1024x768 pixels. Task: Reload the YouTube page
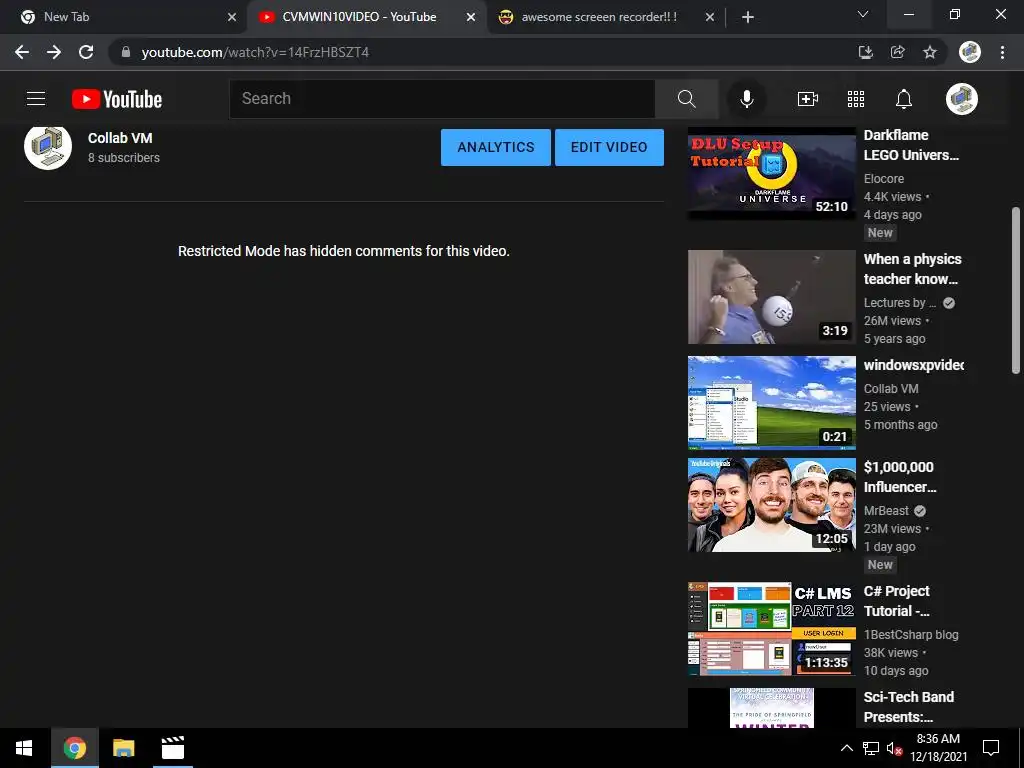(x=86, y=52)
